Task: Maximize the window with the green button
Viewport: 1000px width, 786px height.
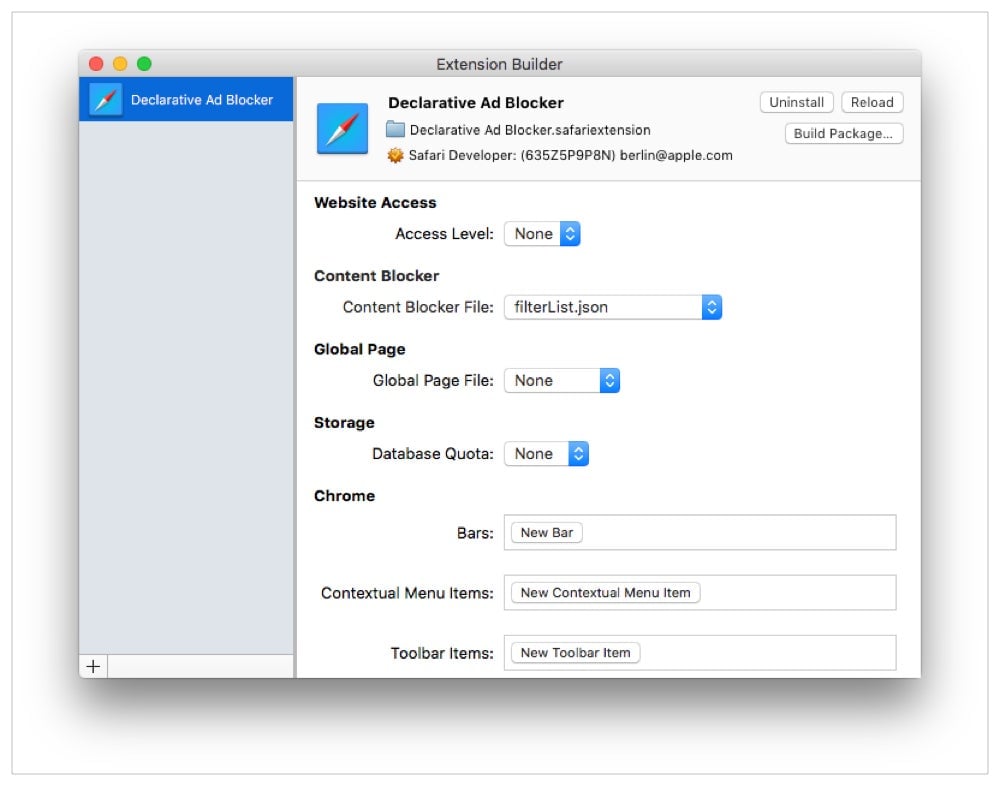Action: 145,64
